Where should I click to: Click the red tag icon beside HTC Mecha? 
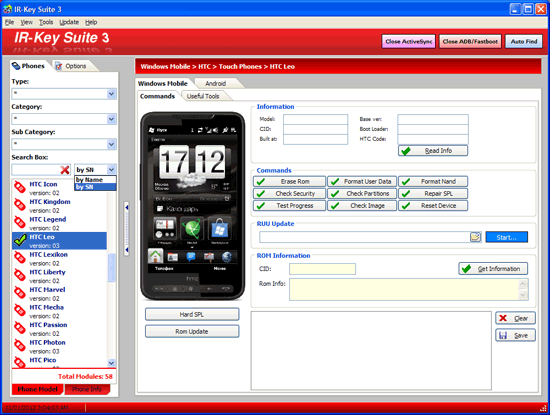[20, 311]
